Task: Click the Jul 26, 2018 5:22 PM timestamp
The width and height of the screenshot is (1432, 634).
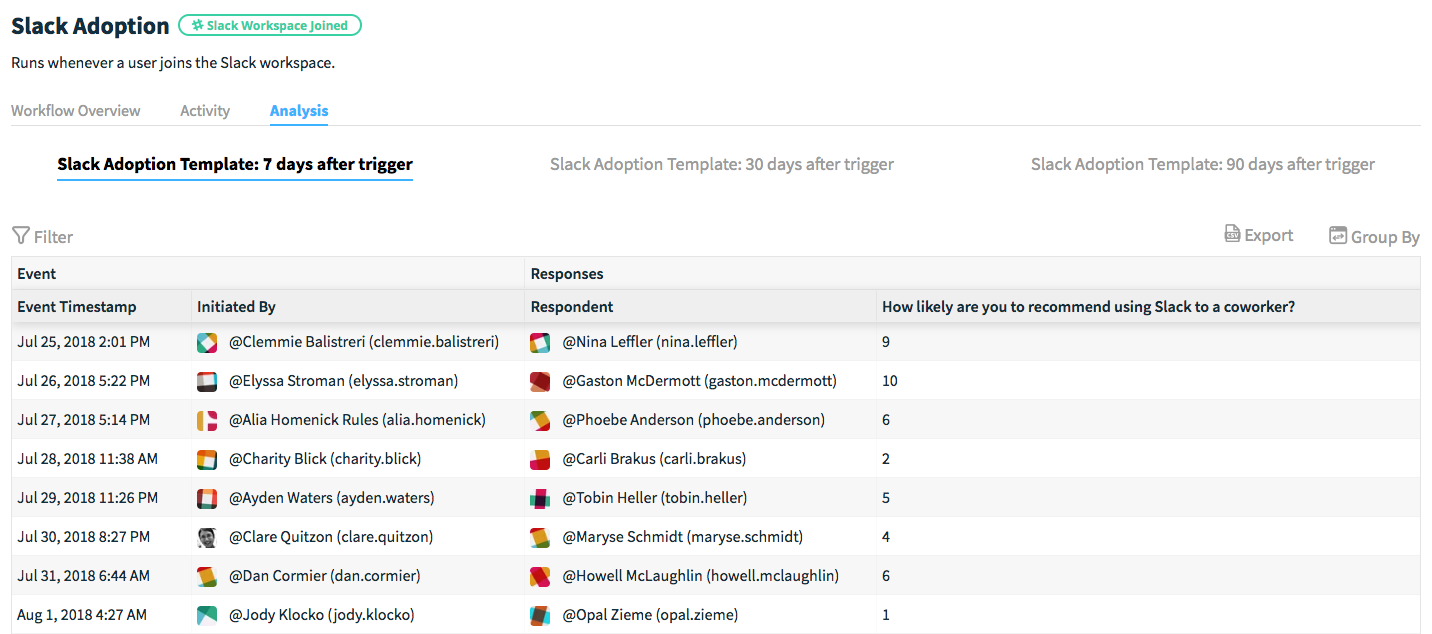Action: (x=84, y=381)
